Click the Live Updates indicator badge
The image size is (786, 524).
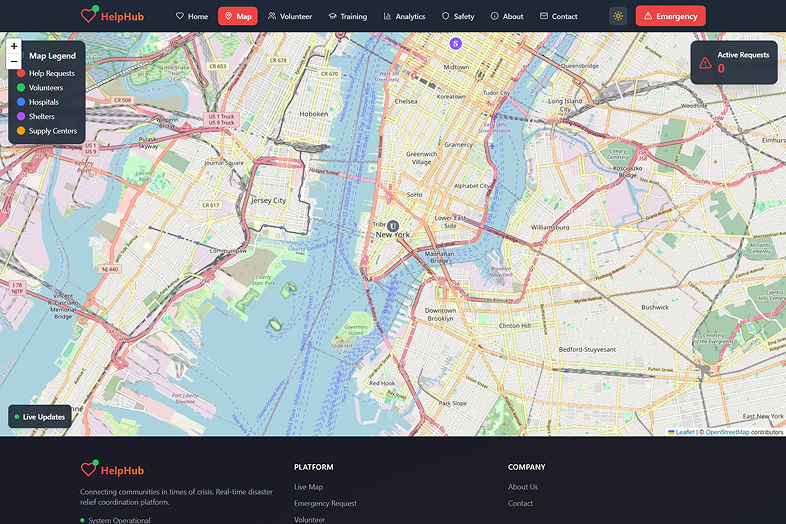(x=40, y=417)
